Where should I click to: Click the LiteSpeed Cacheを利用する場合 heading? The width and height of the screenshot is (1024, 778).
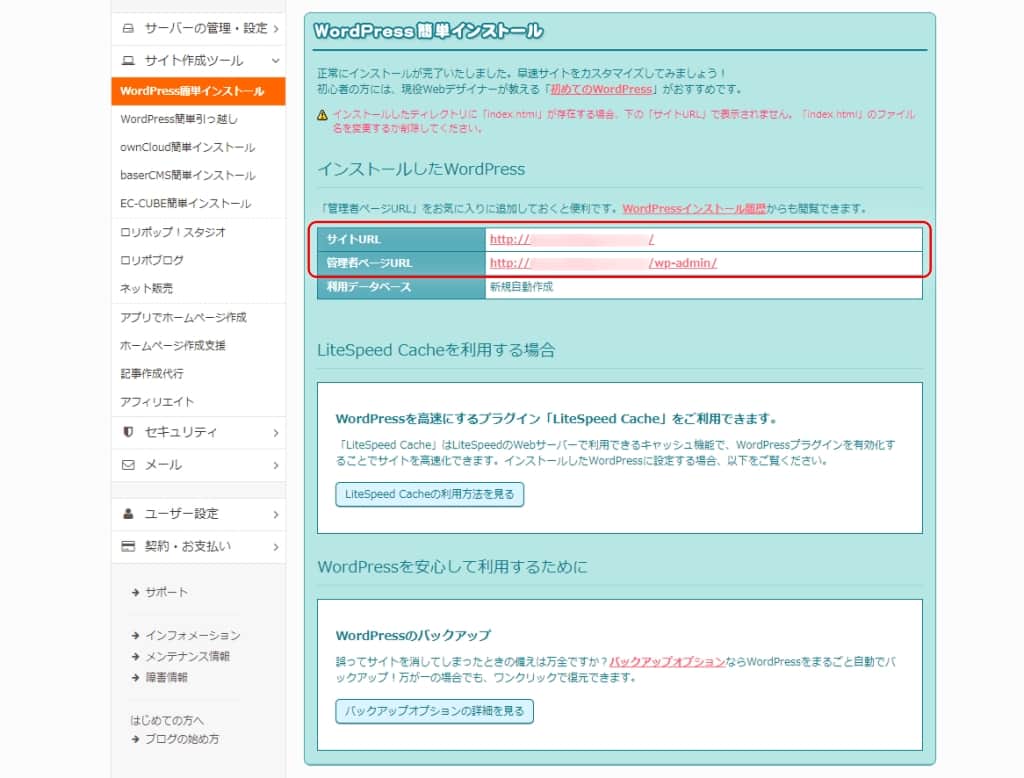tap(436, 350)
